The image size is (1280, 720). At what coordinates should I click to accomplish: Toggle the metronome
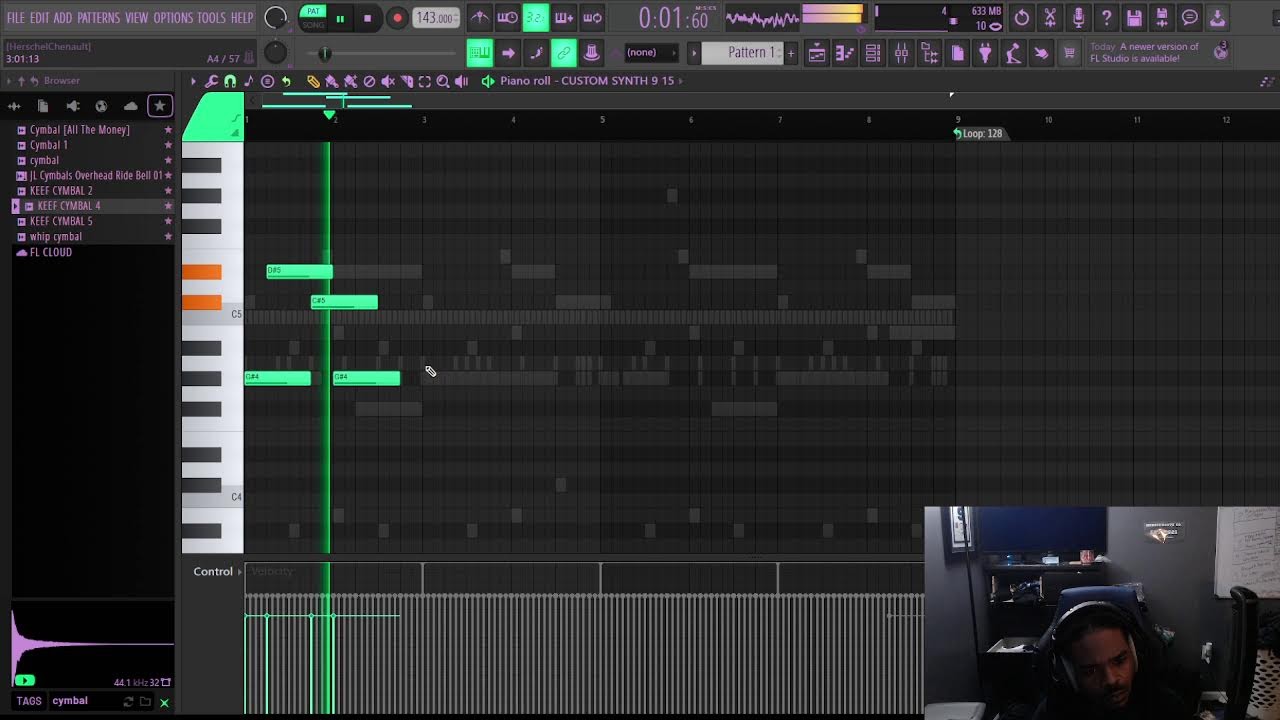pos(479,17)
